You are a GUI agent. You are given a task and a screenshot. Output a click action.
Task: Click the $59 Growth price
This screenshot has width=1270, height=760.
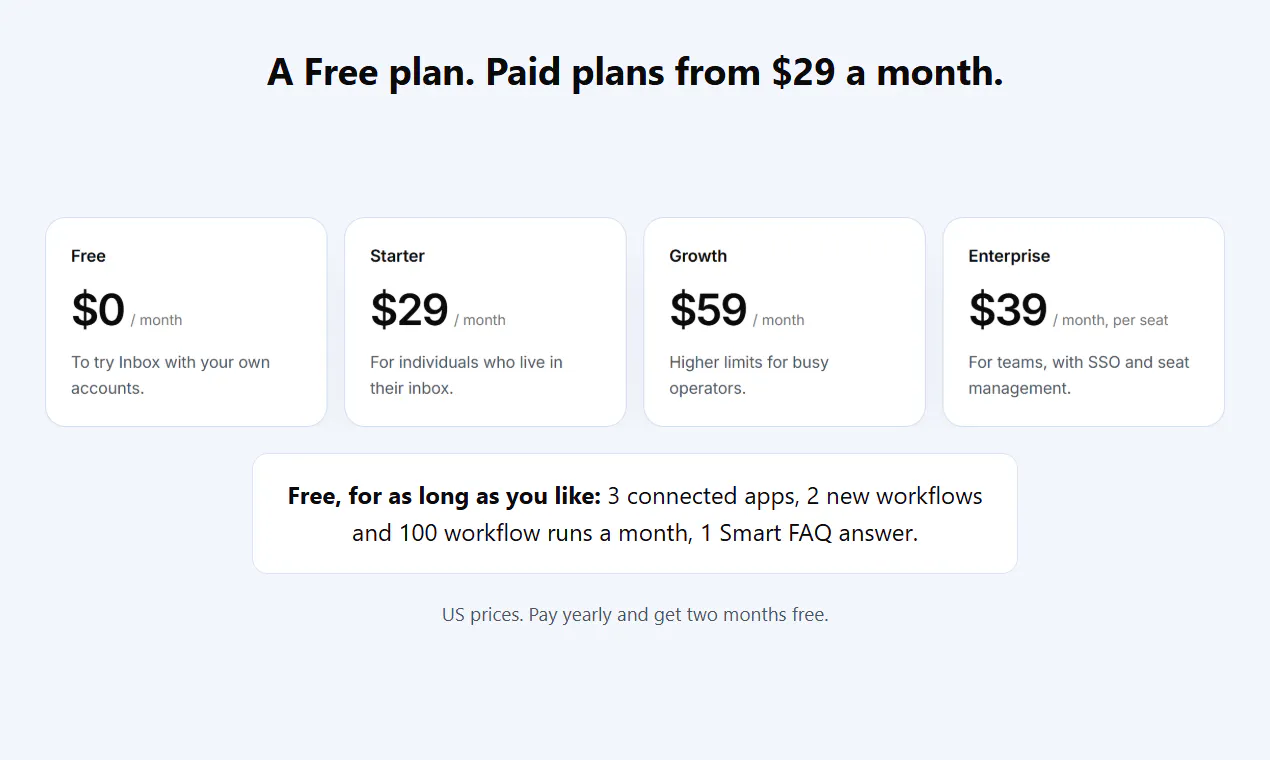coord(708,310)
